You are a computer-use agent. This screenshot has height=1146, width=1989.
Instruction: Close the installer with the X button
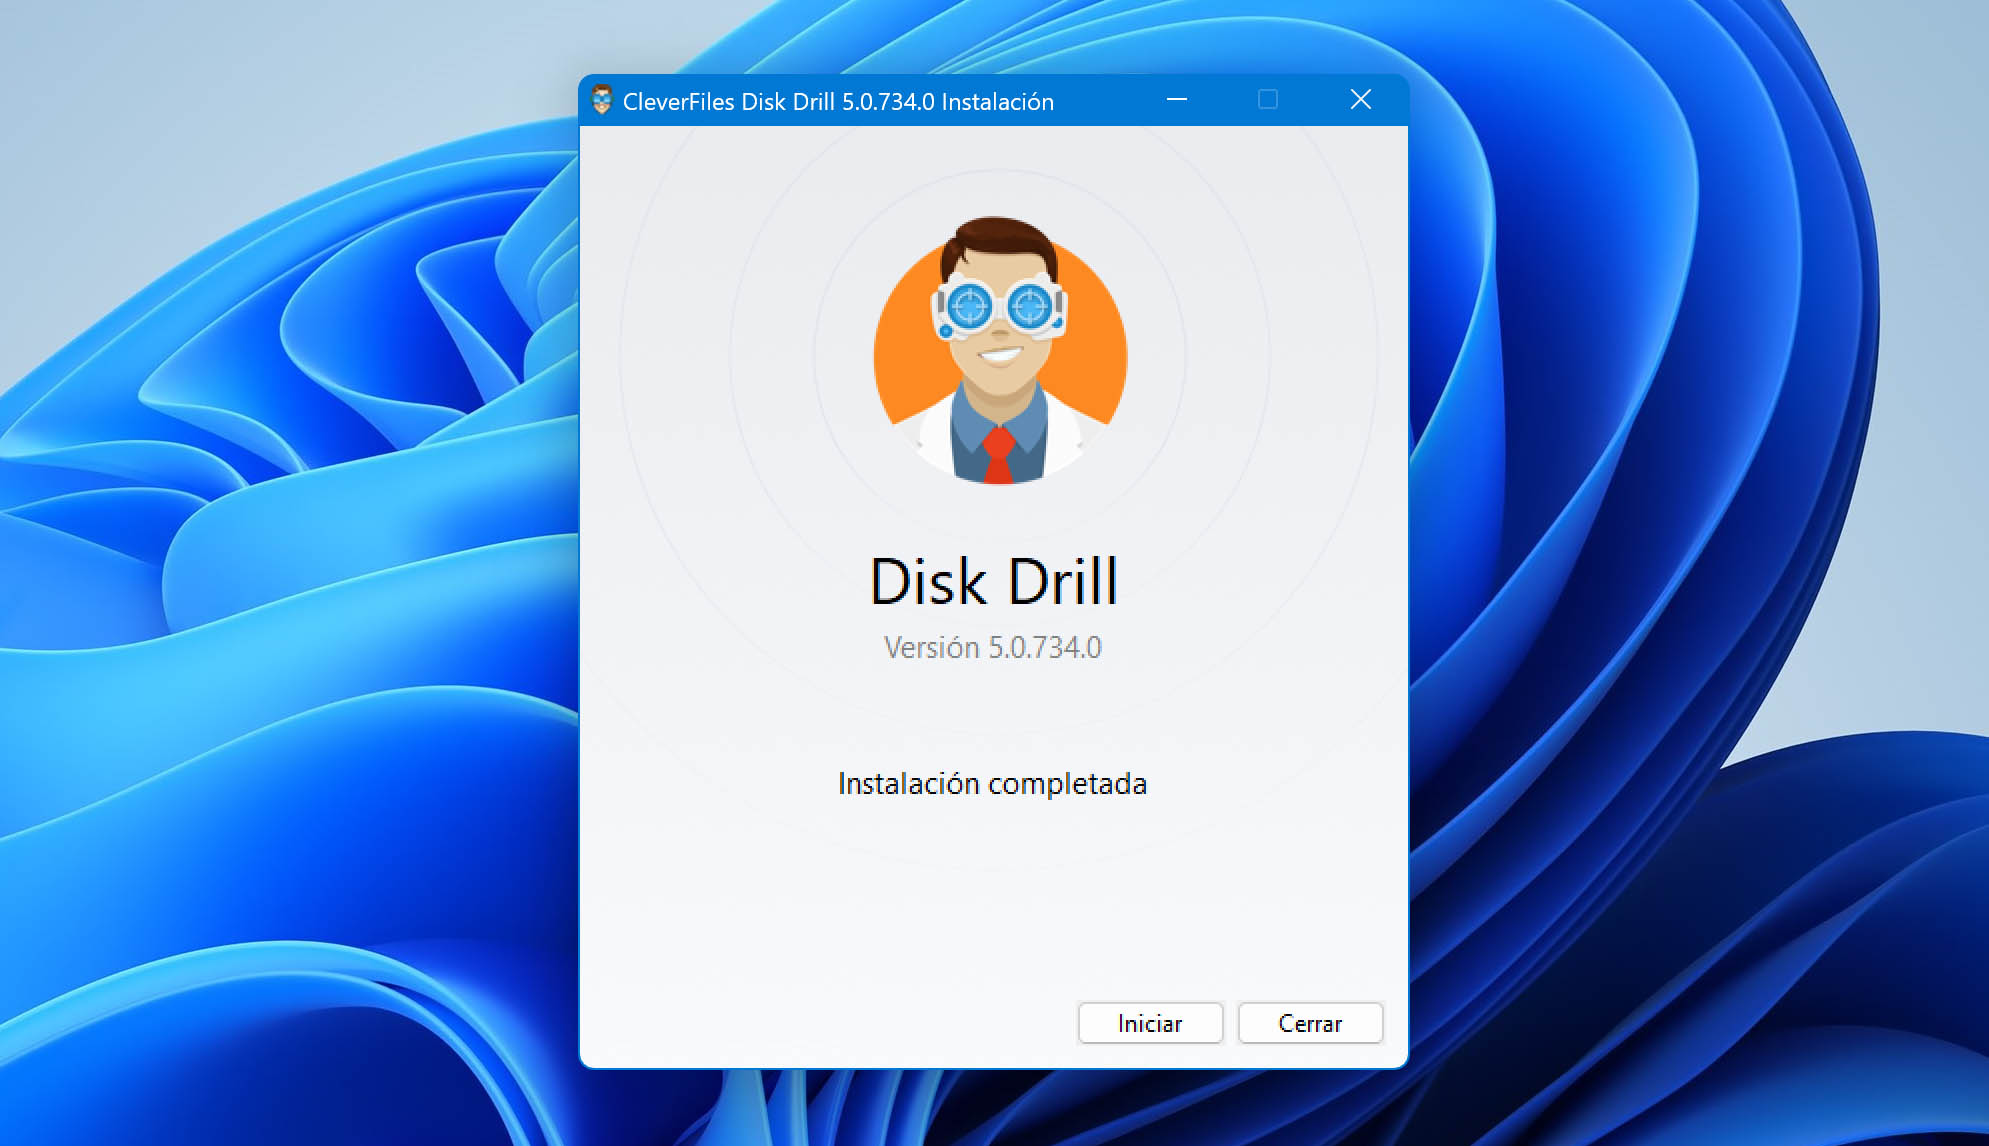click(1360, 99)
